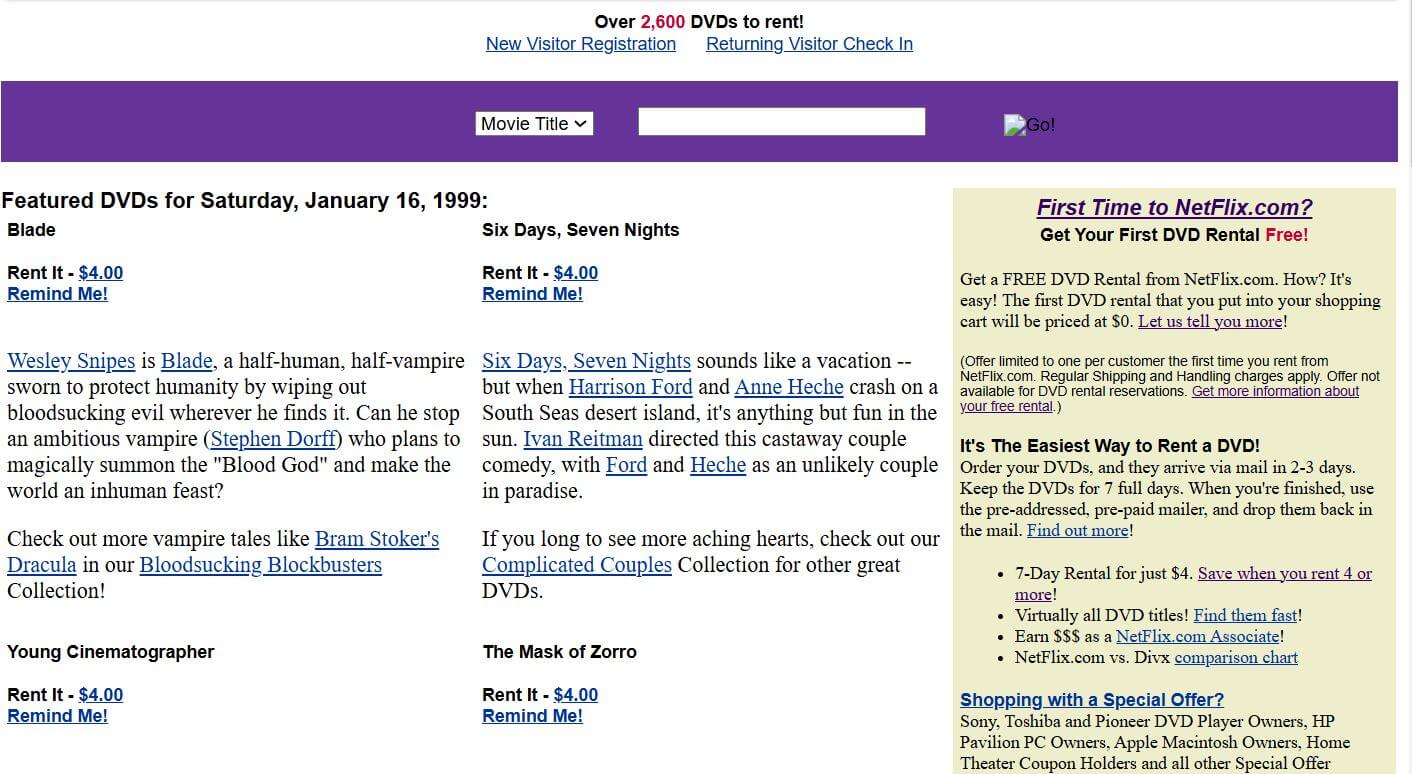This screenshot has width=1412, height=774.
Task: Open the NetFlix.com vs. Divx comparison chart
Action: coord(1235,657)
